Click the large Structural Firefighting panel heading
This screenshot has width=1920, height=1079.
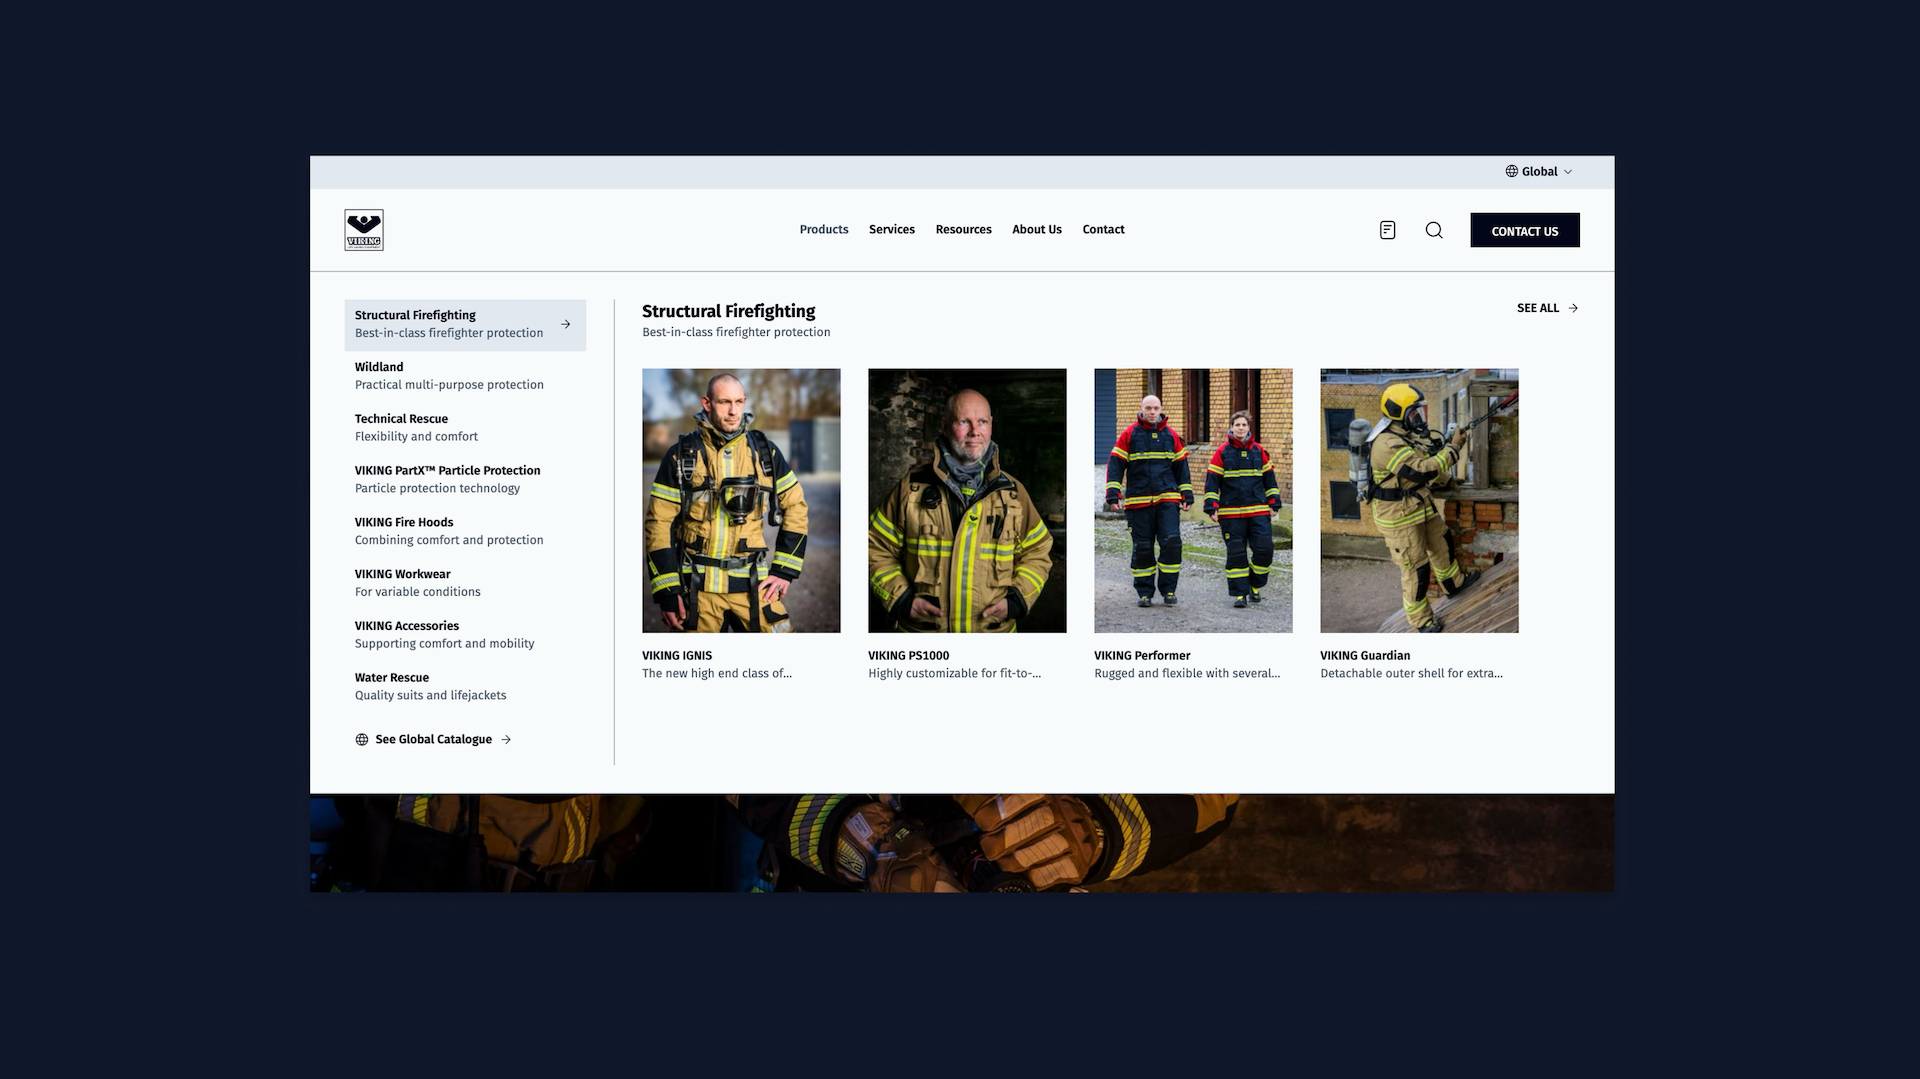[x=728, y=311]
